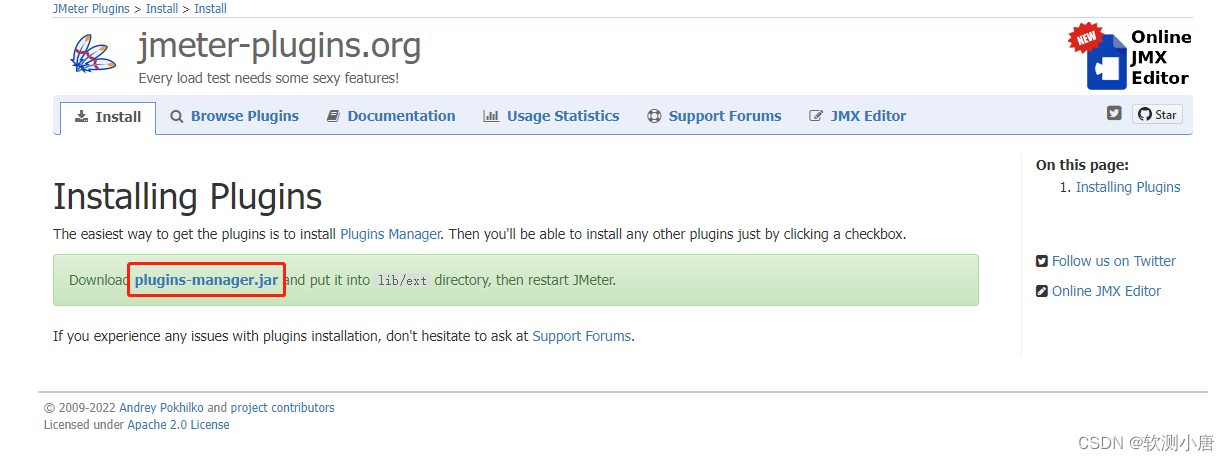Click the JMeter Plugins breadcrumb link
The image size is (1230, 461).
pyautogui.click(x=91, y=9)
